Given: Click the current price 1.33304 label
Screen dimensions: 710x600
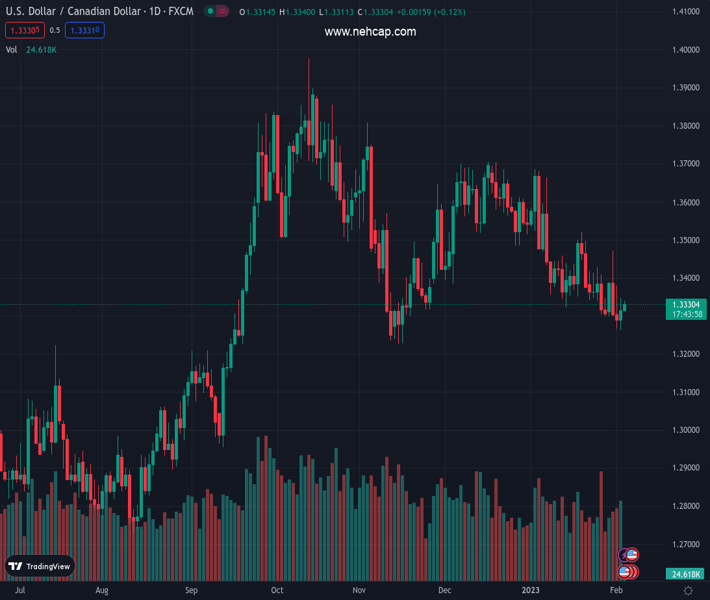Looking at the screenshot, I should [x=685, y=304].
